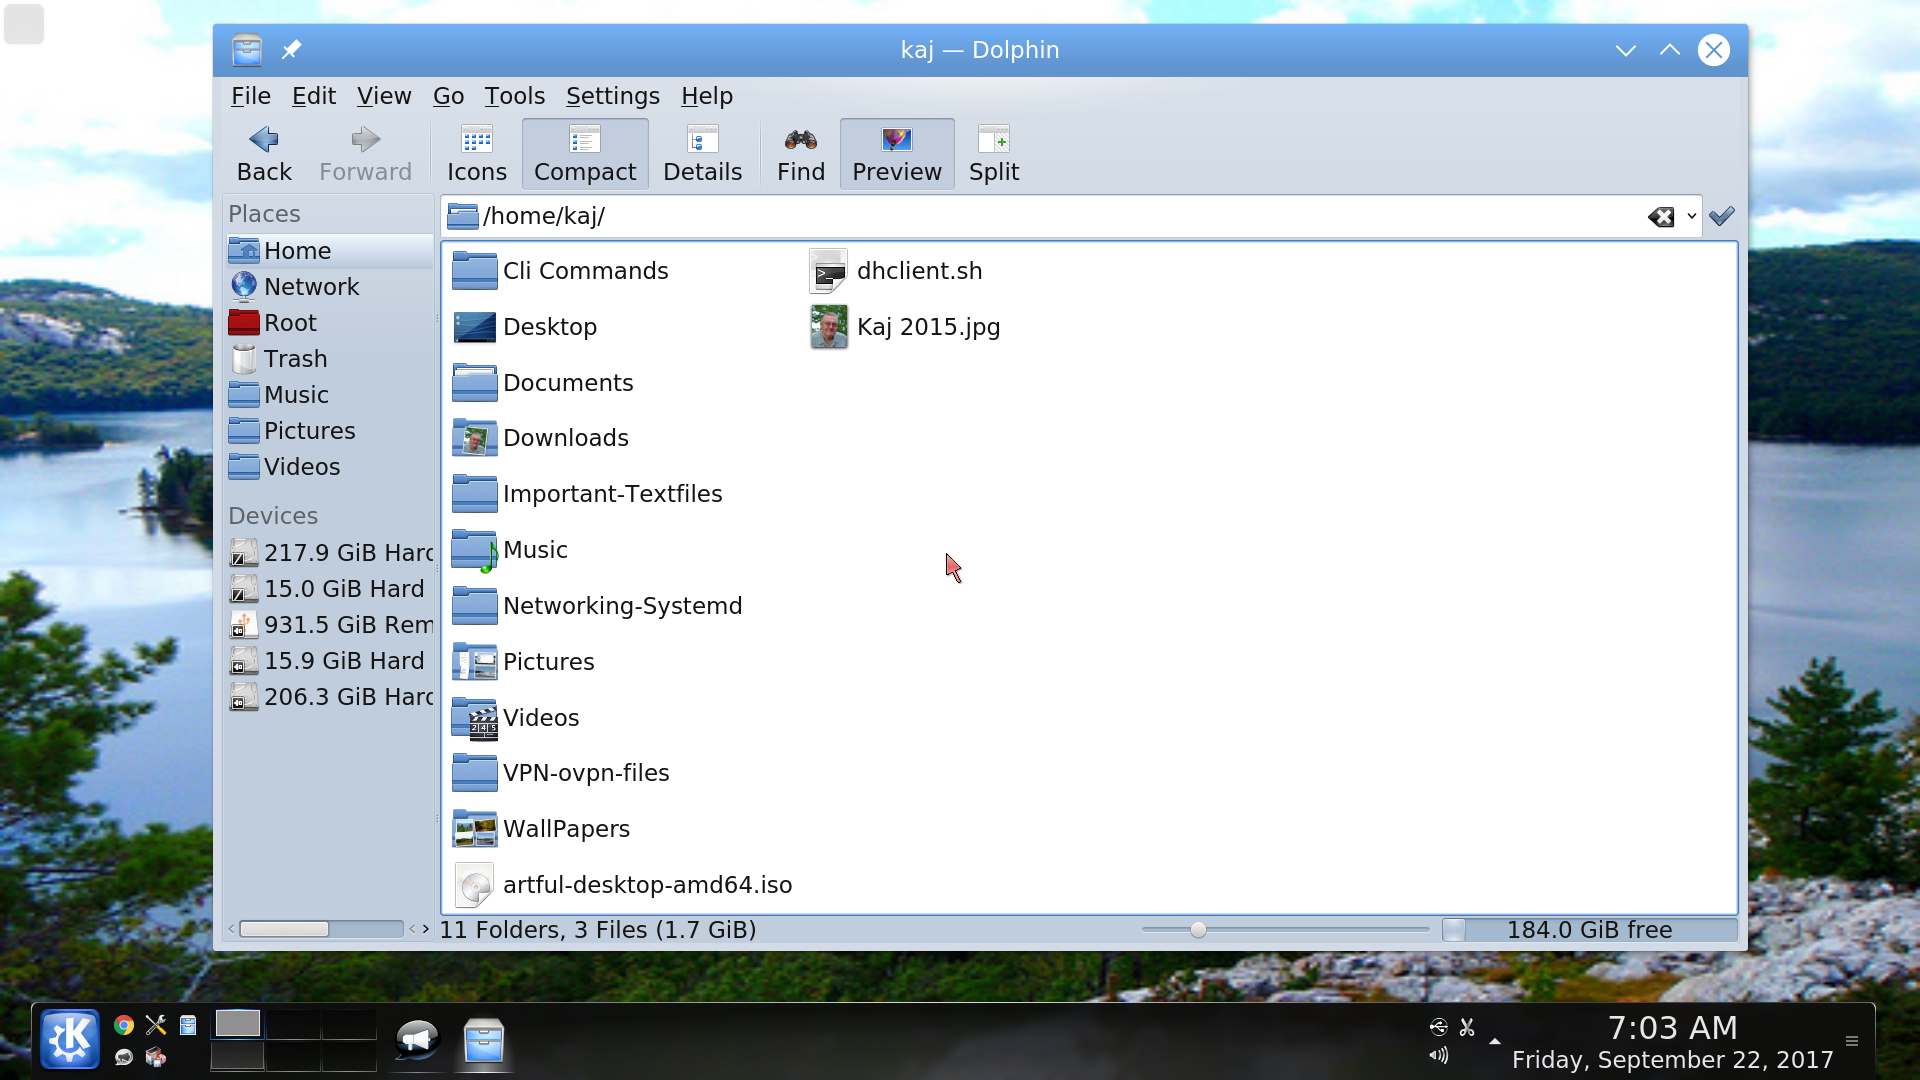
Task: Go back with the Back arrow
Action: pyautogui.click(x=264, y=154)
